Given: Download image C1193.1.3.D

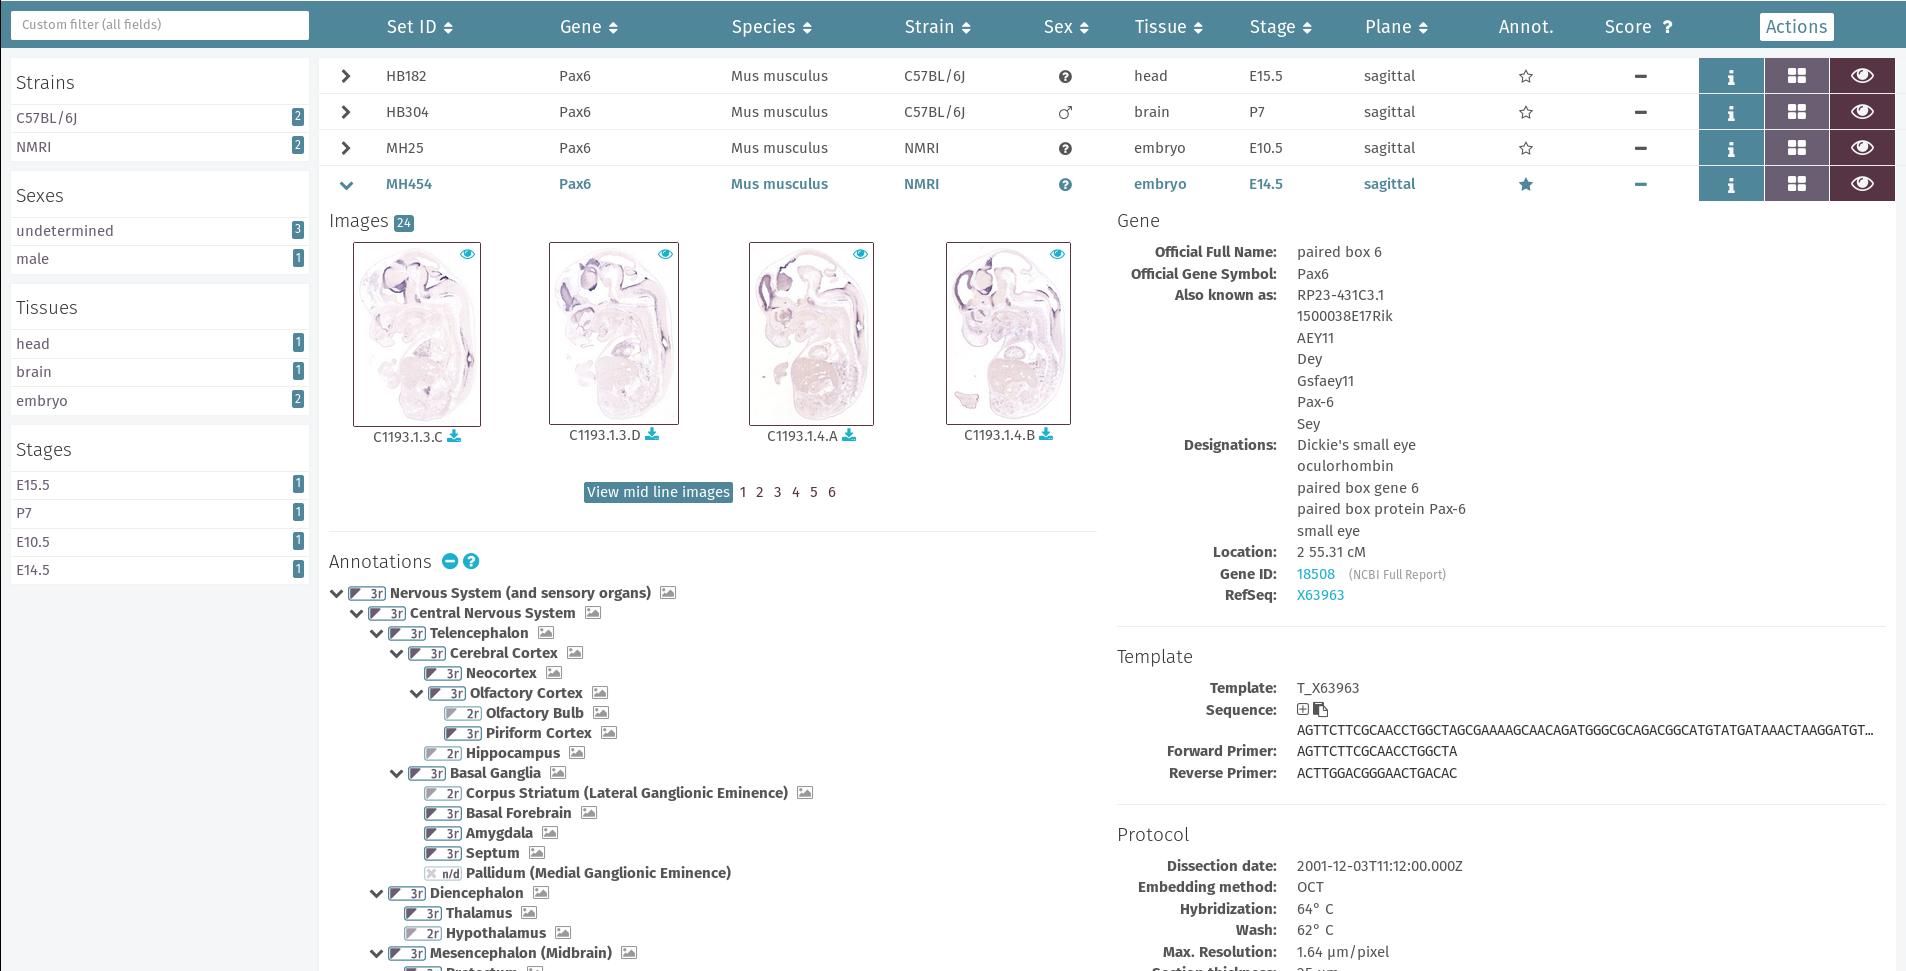Looking at the screenshot, I should click(x=652, y=434).
